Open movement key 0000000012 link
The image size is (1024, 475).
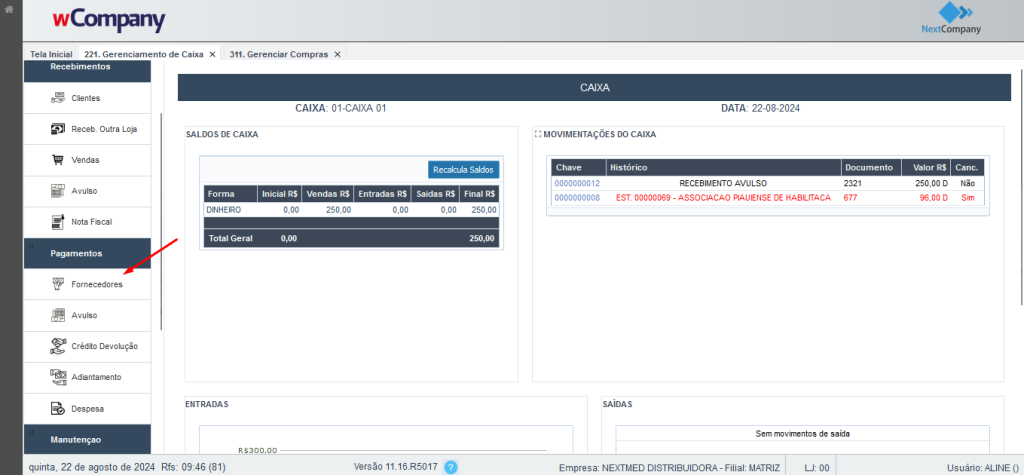point(577,184)
